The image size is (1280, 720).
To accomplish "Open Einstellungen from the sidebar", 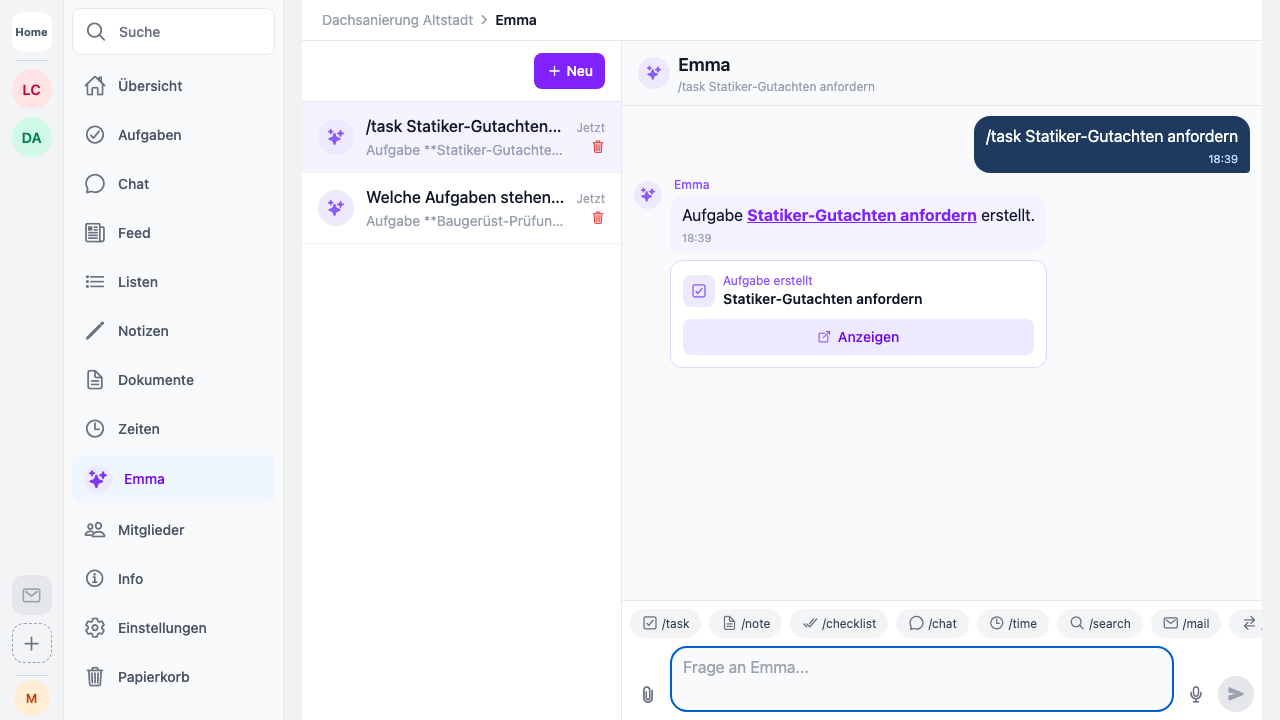I will [162, 628].
